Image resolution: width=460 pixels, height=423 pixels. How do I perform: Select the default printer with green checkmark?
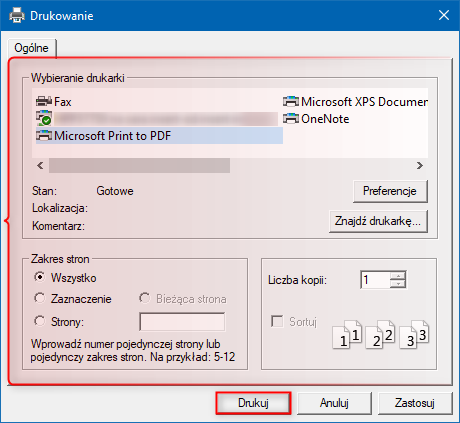point(44,119)
